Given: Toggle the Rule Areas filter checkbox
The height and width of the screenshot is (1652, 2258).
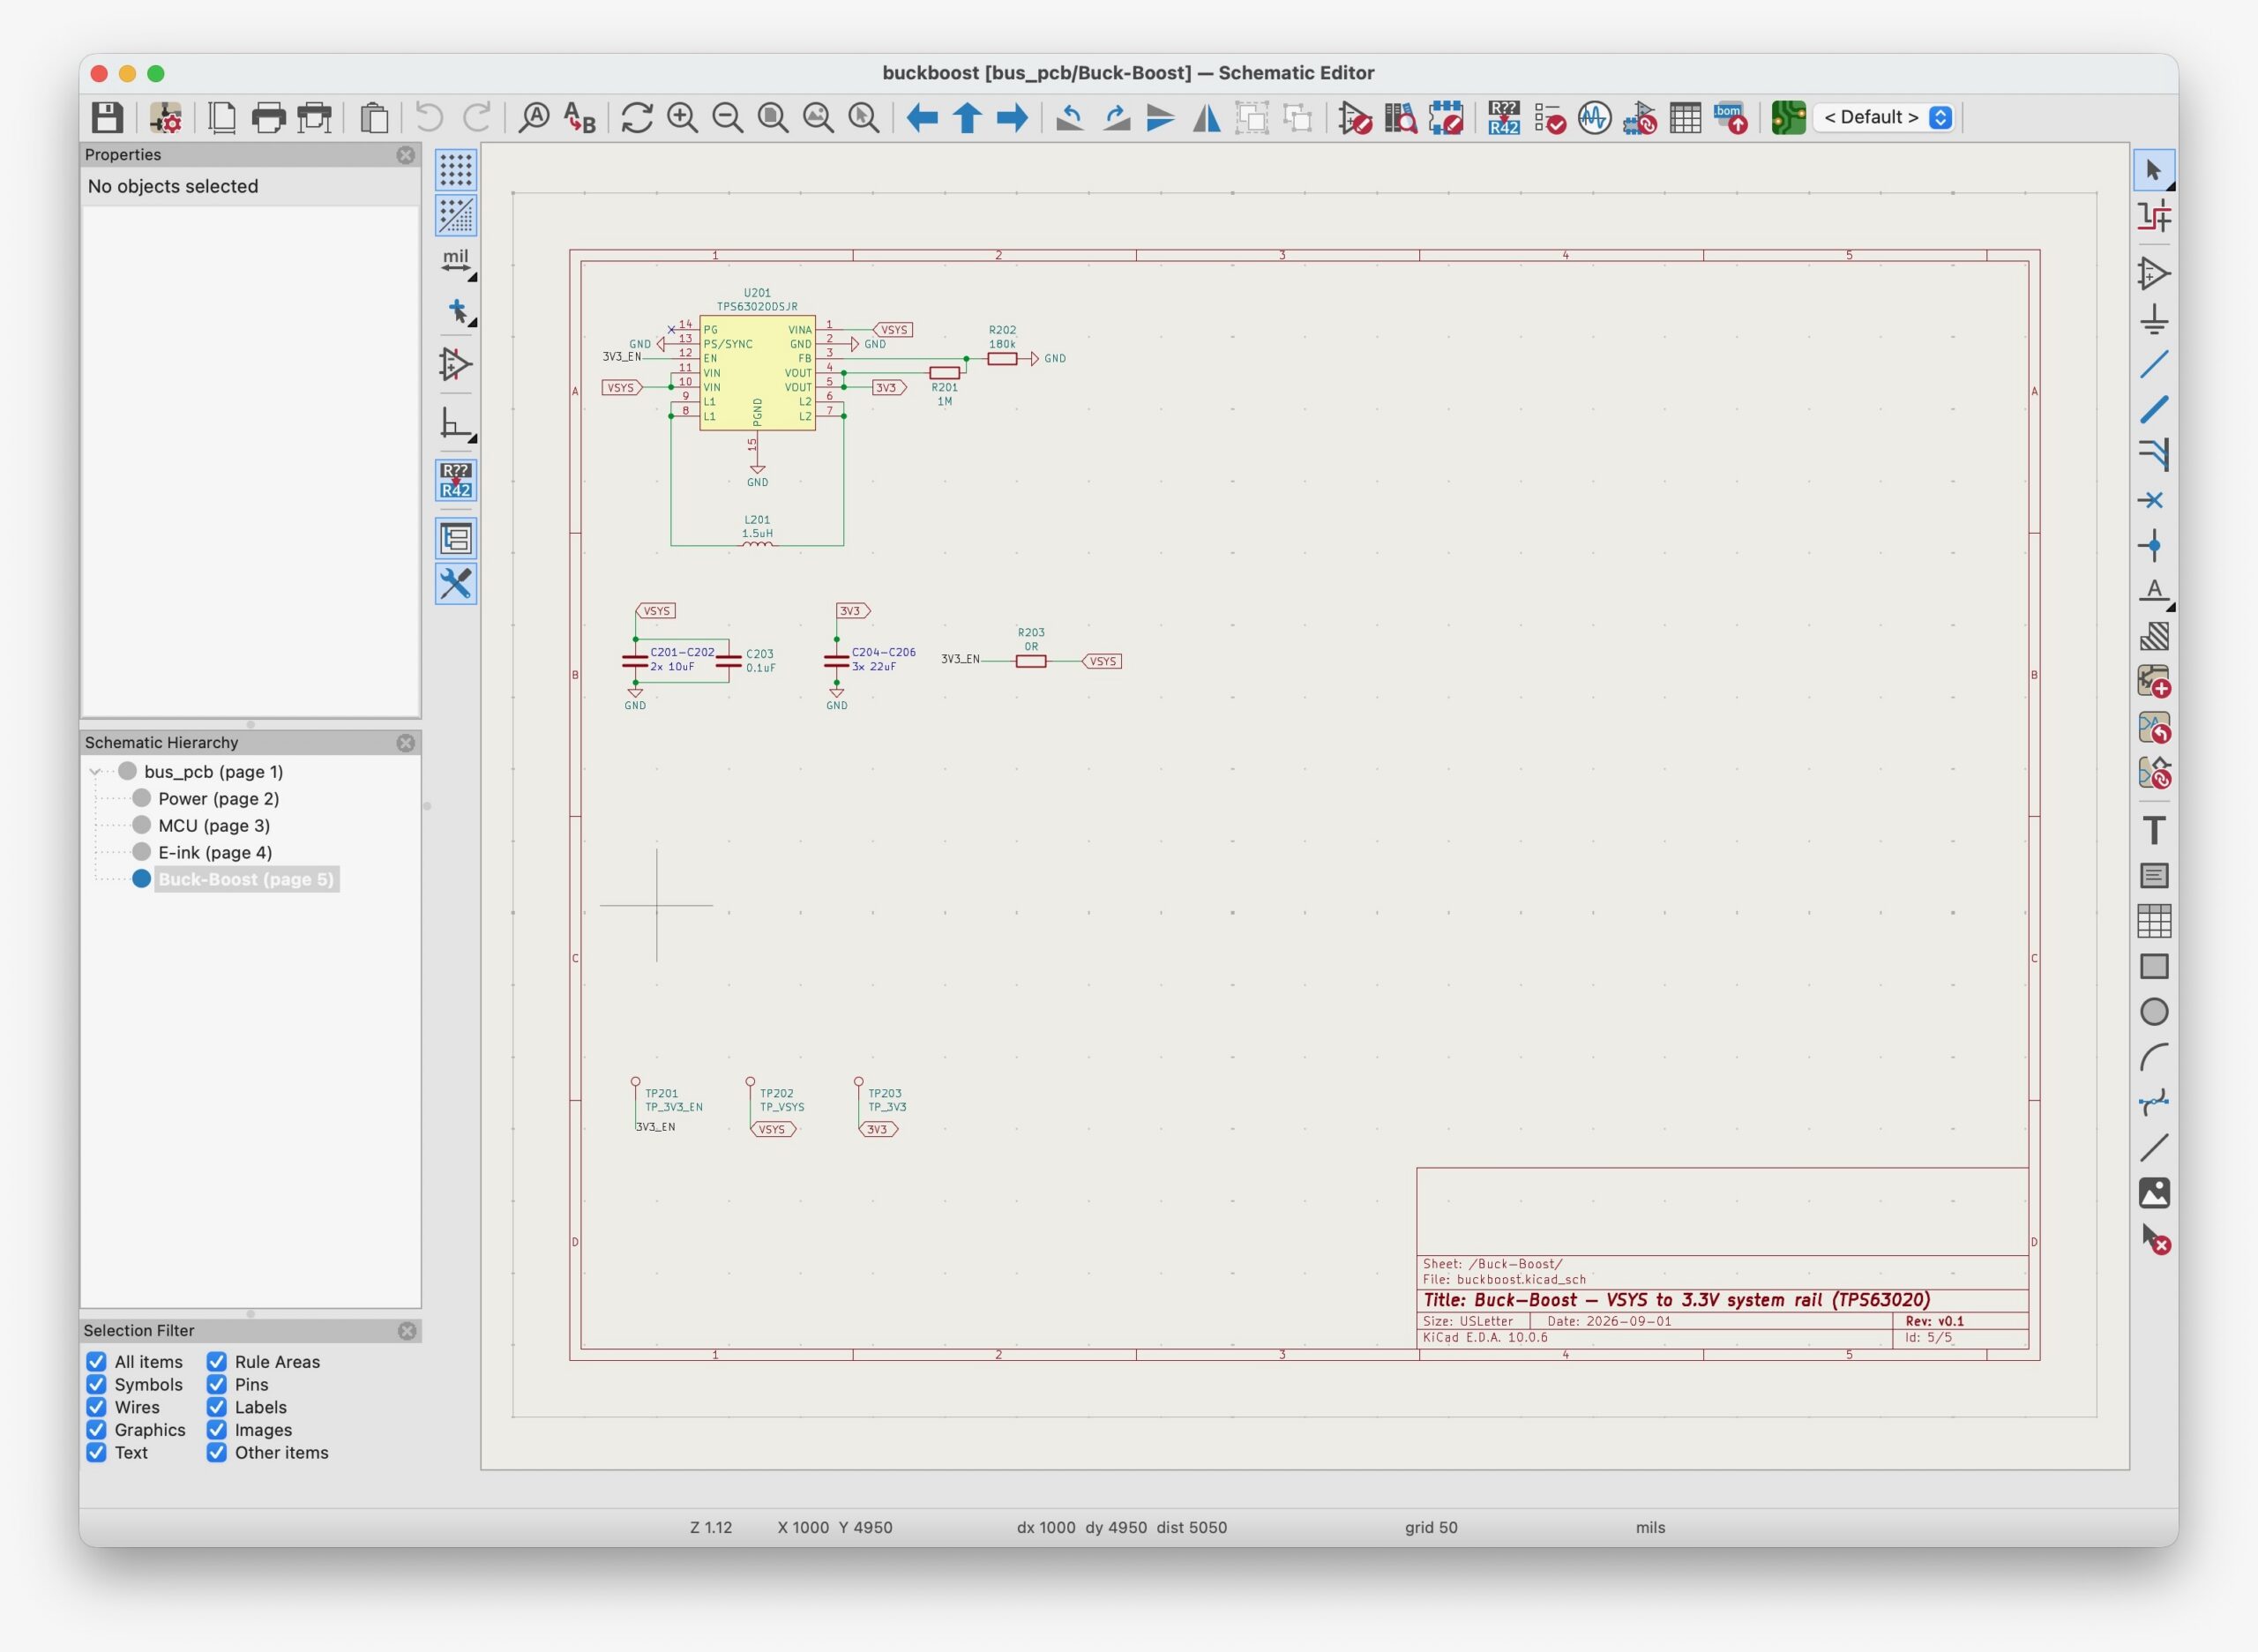Looking at the screenshot, I should [216, 1361].
